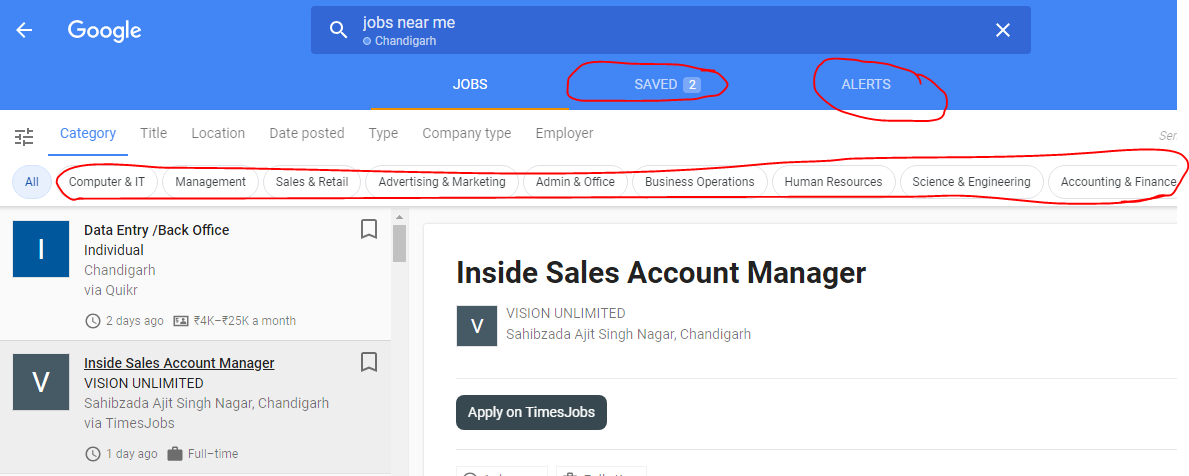
Task: Open the SAVED jobs tab
Action: coord(666,85)
